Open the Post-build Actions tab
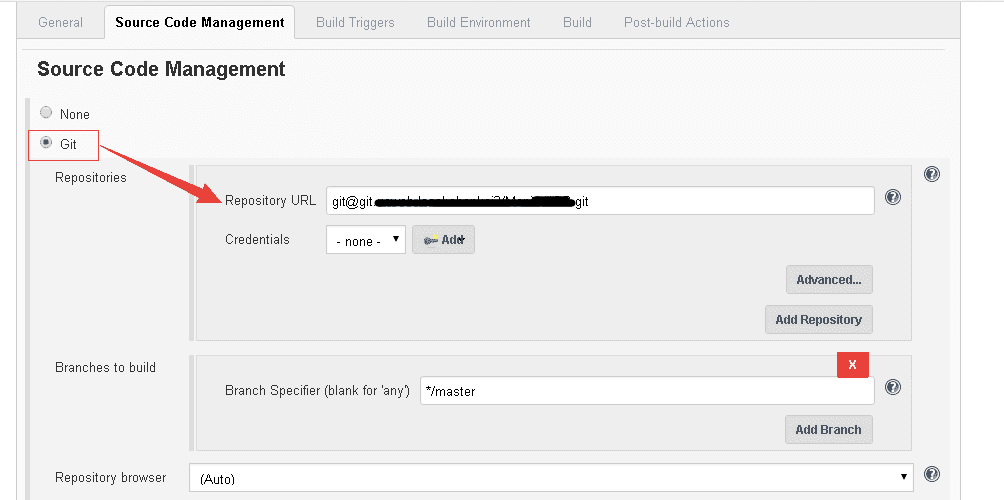This screenshot has height=500, width=1004. pos(676,22)
